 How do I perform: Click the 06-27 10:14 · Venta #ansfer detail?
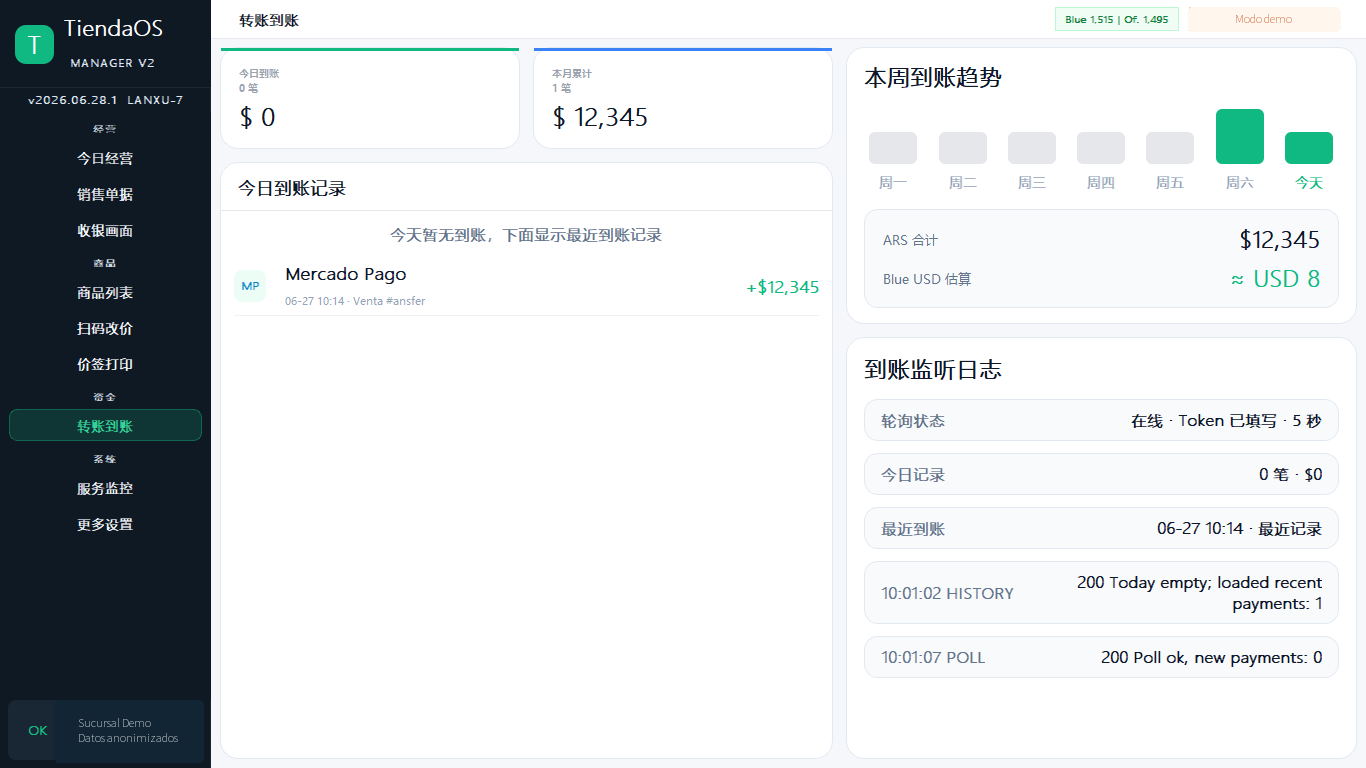(355, 301)
